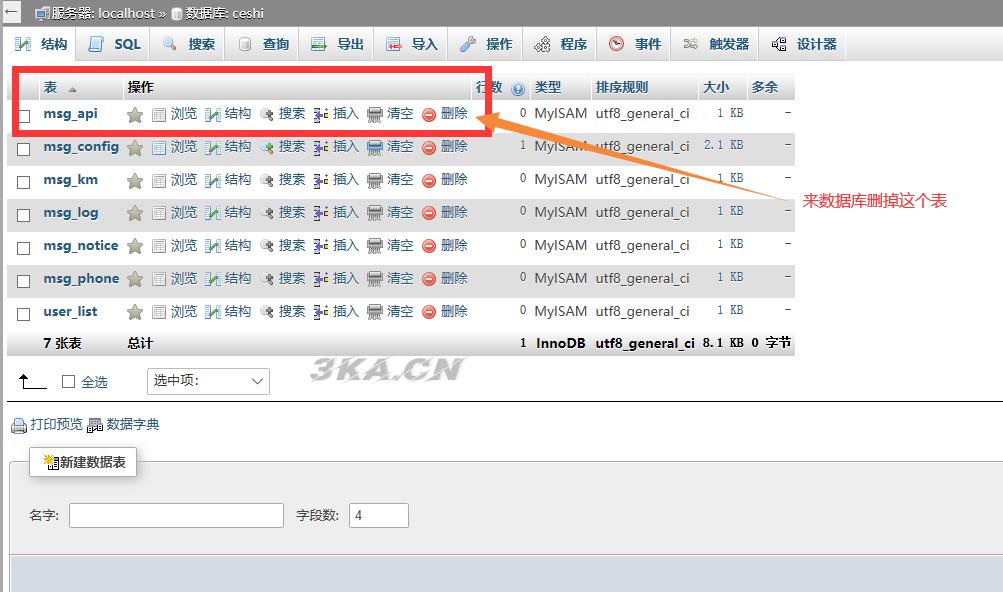Click the favorite star icon for msg_api
This screenshot has width=1003, height=592.
click(x=135, y=115)
